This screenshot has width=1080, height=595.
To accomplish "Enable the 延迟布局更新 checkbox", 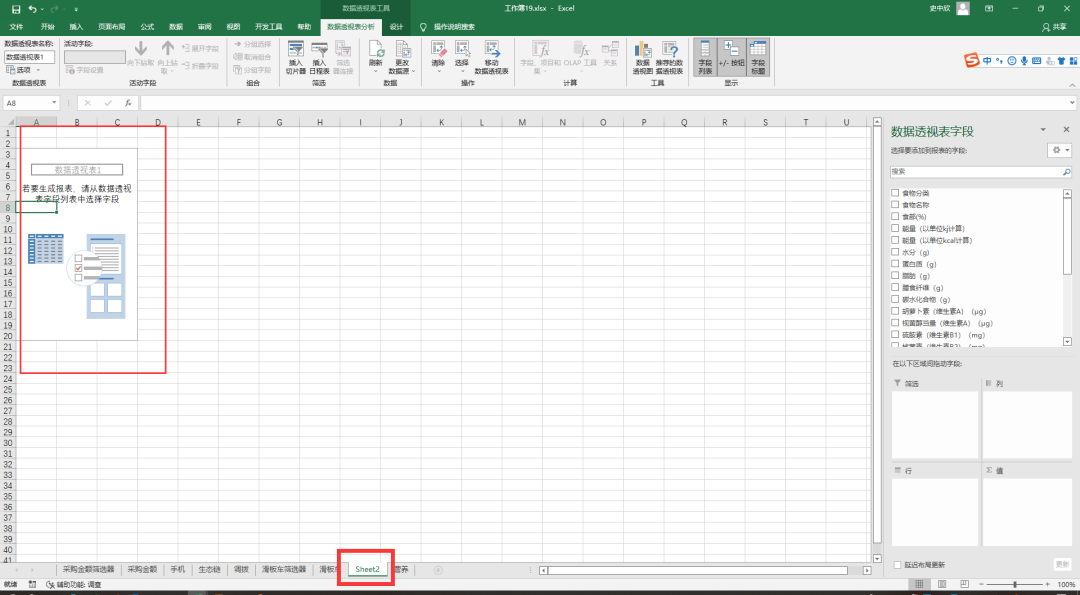I will click(897, 565).
